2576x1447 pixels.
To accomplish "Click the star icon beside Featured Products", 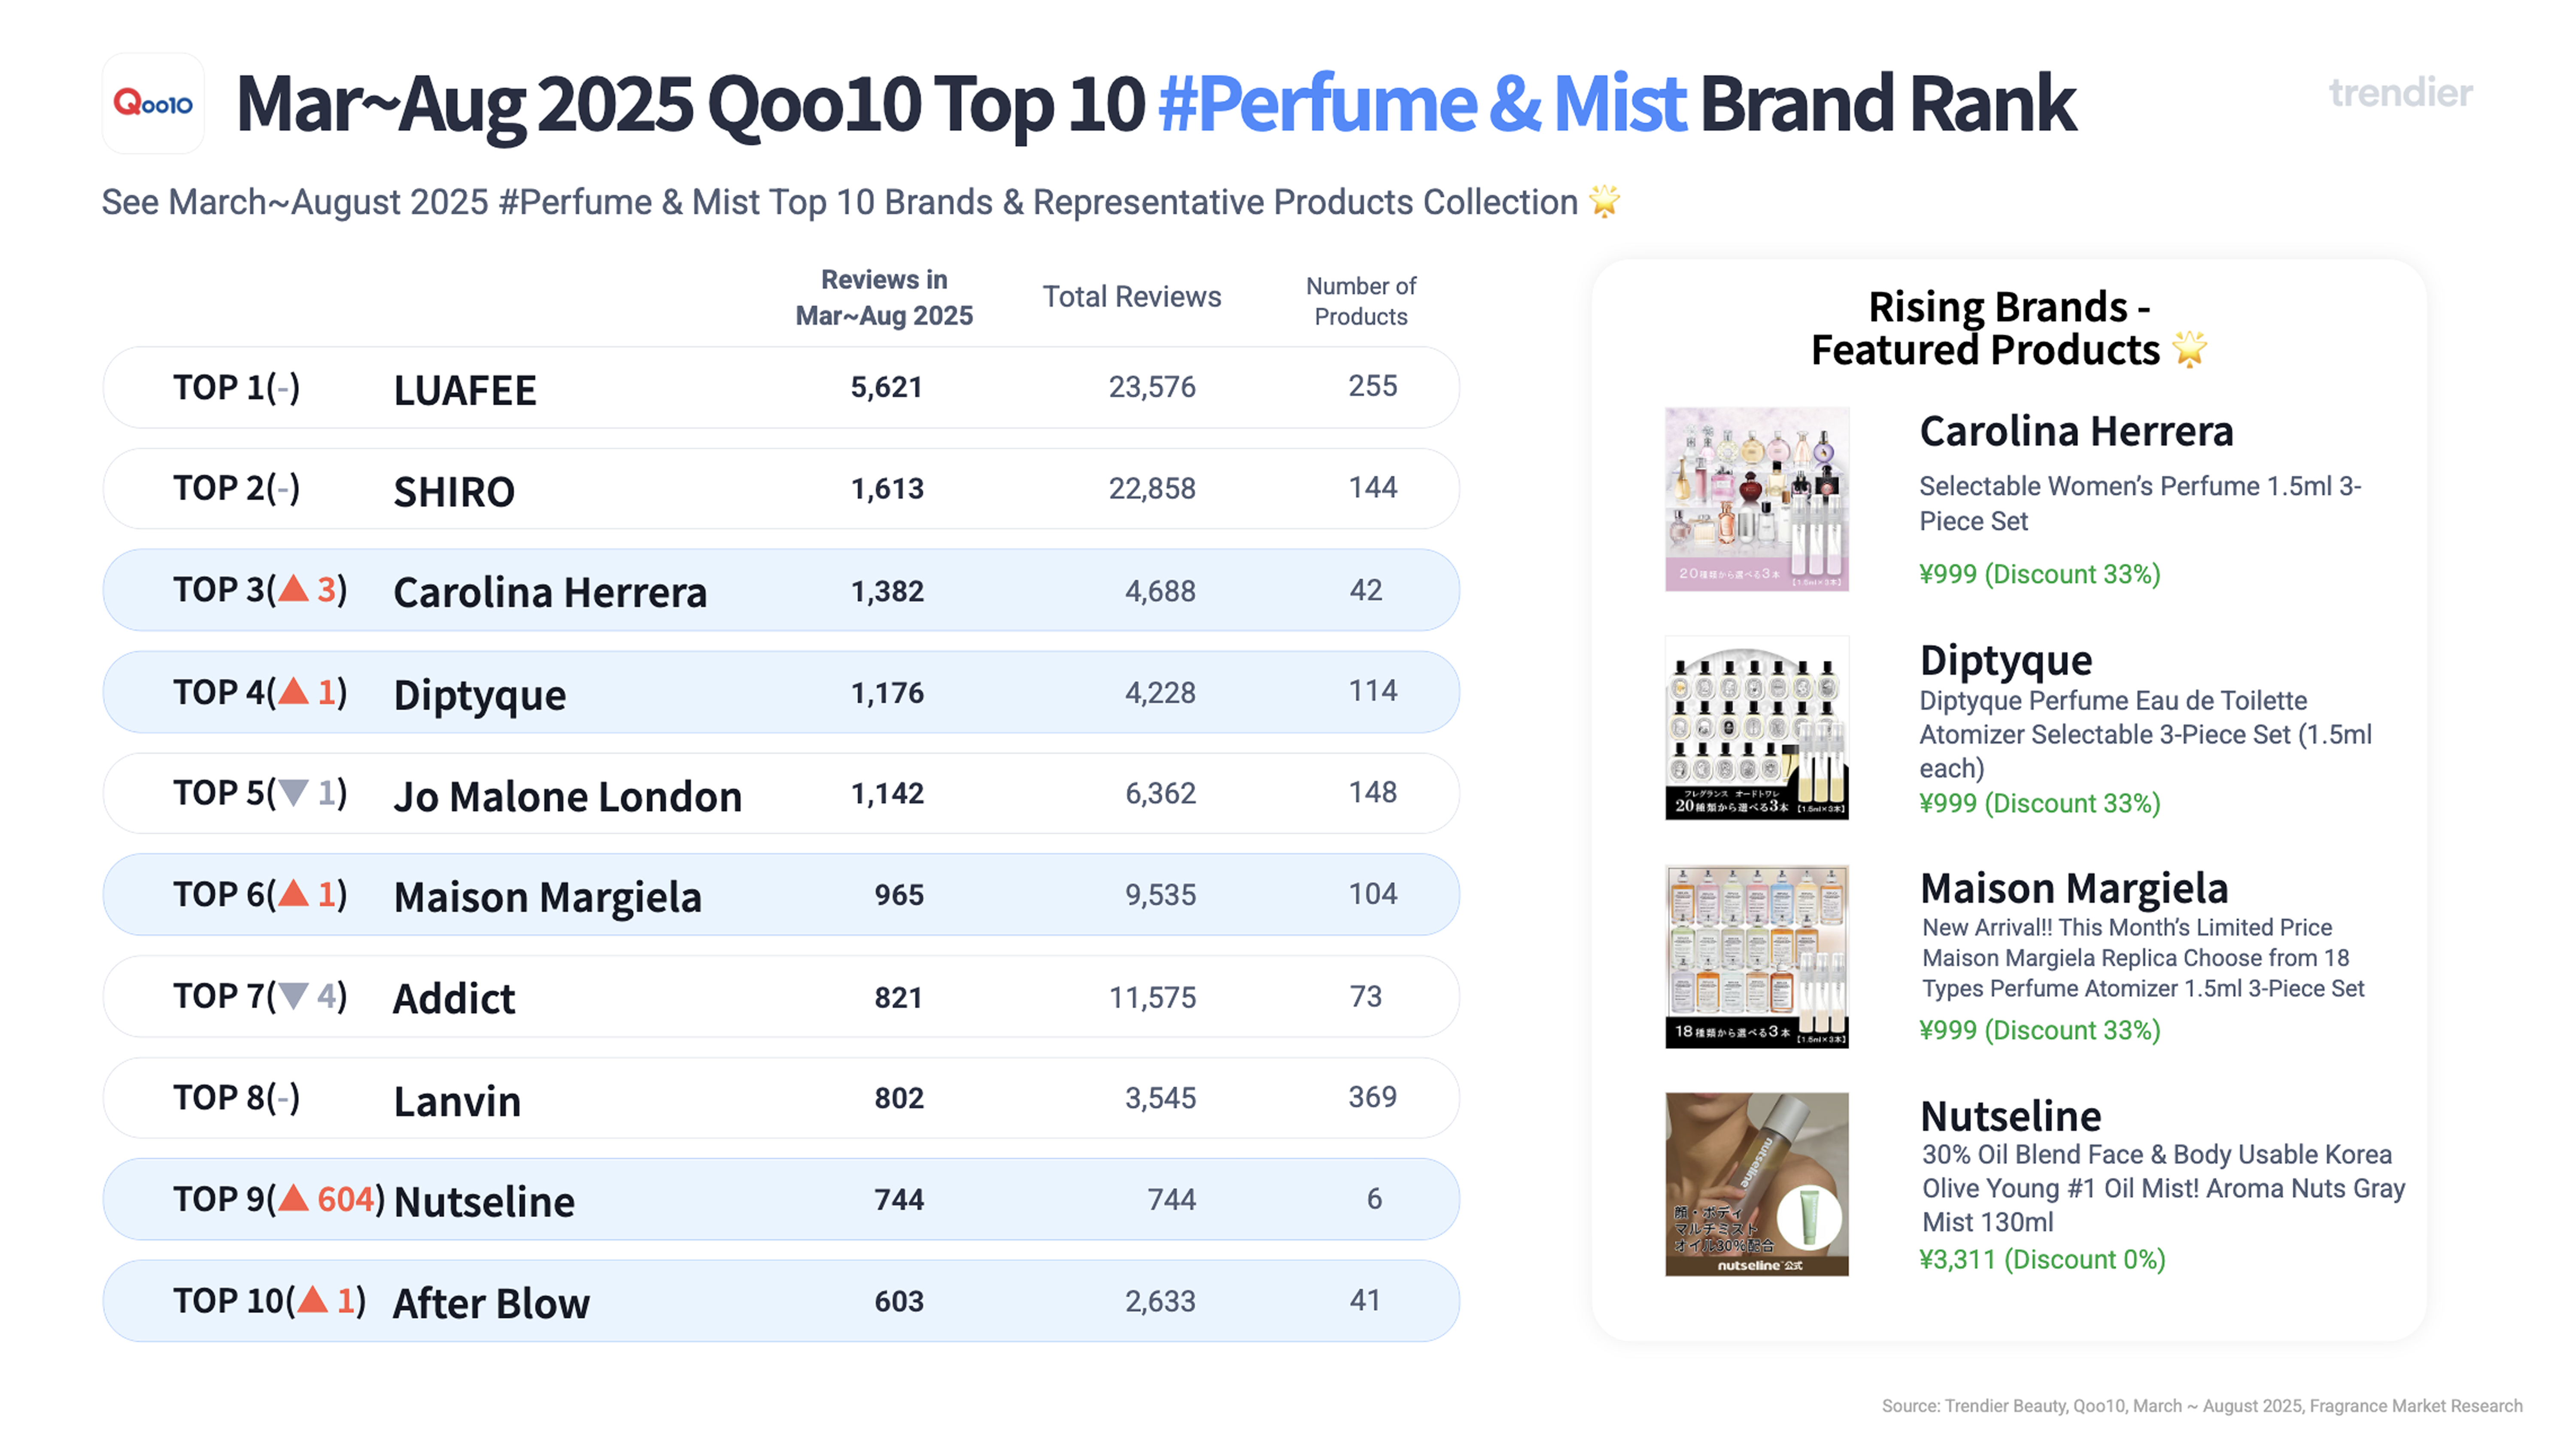I will 2189,349.
